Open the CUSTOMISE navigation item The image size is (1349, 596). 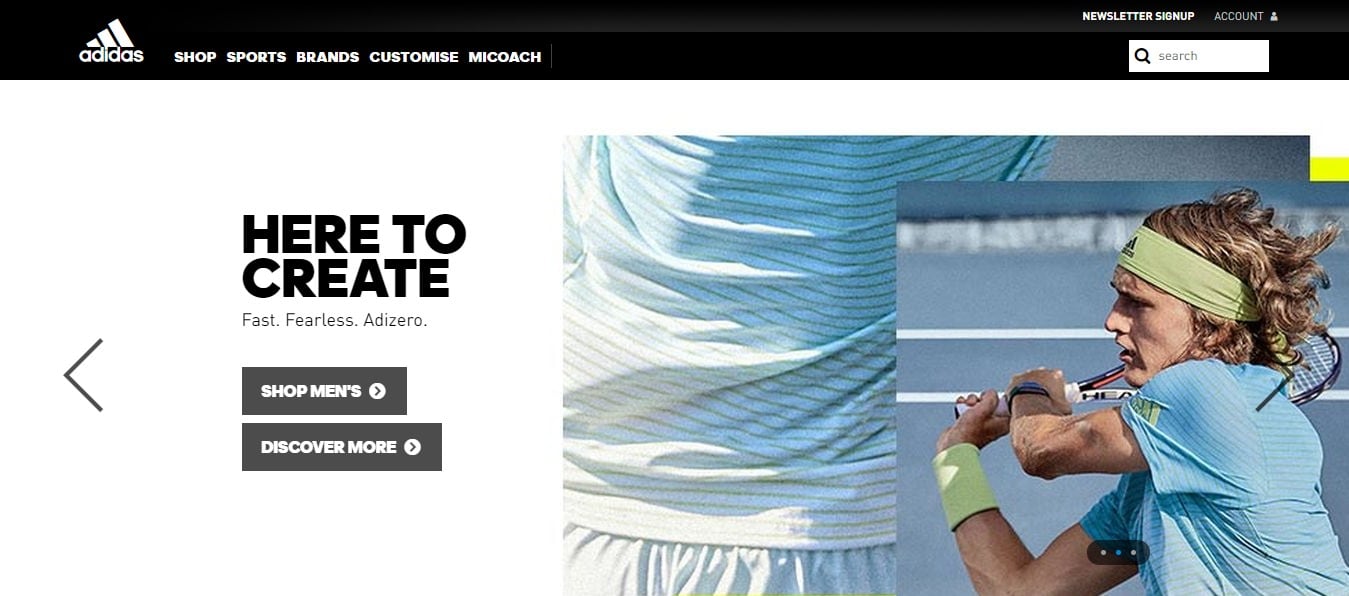point(414,57)
